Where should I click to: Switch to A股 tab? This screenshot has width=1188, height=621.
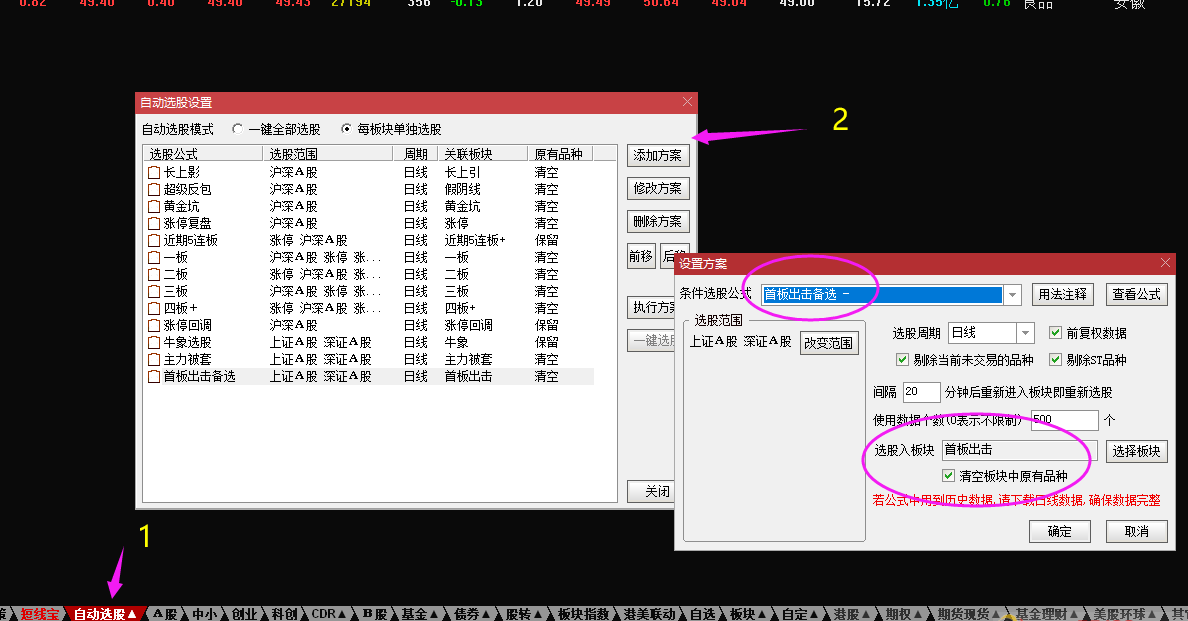click(x=165, y=614)
